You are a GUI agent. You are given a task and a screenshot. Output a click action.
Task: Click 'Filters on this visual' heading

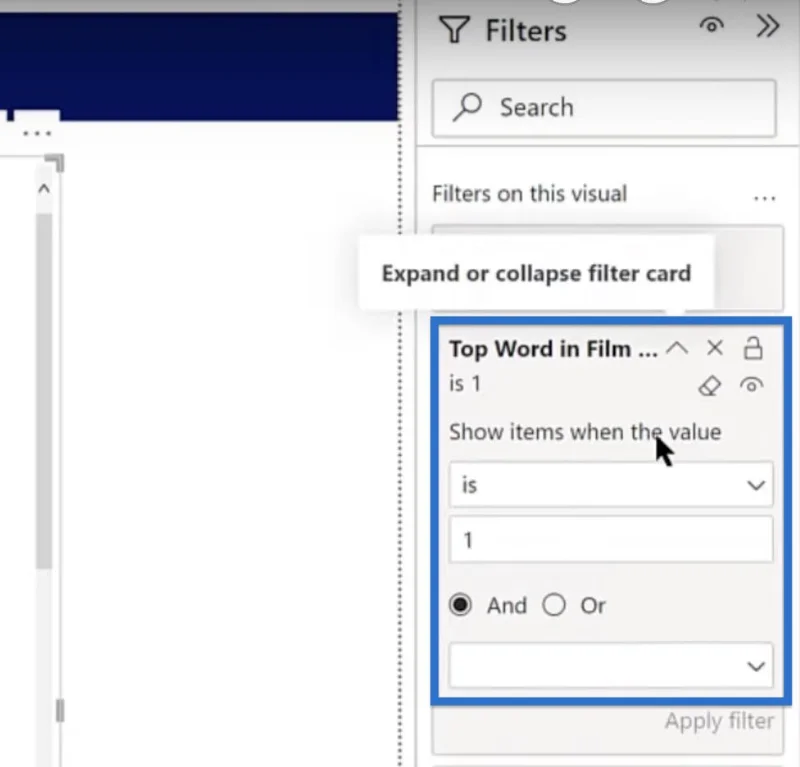[x=530, y=194]
